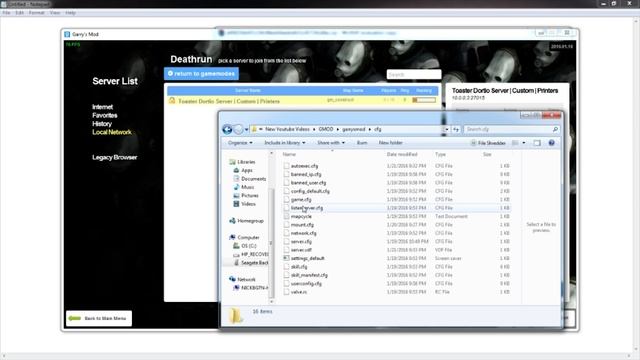Toggle the preview pane icon in Explorer toolbar
This screenshot has height=360, width=640.
pos(537,143)
